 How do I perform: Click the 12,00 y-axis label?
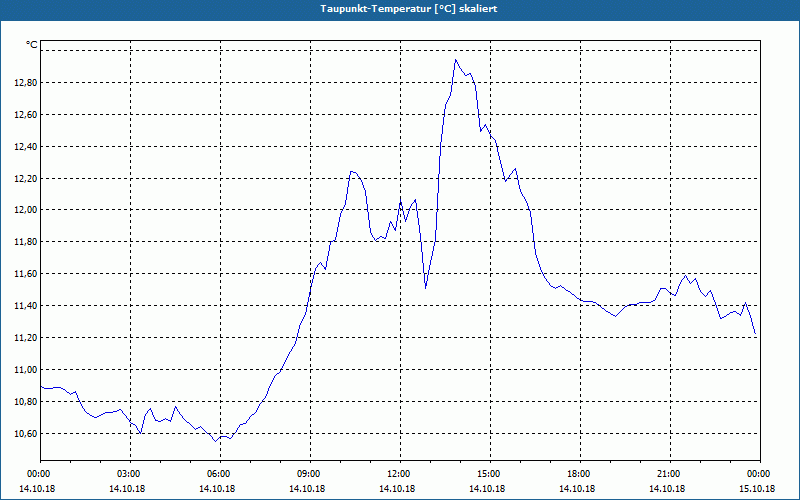25,210
